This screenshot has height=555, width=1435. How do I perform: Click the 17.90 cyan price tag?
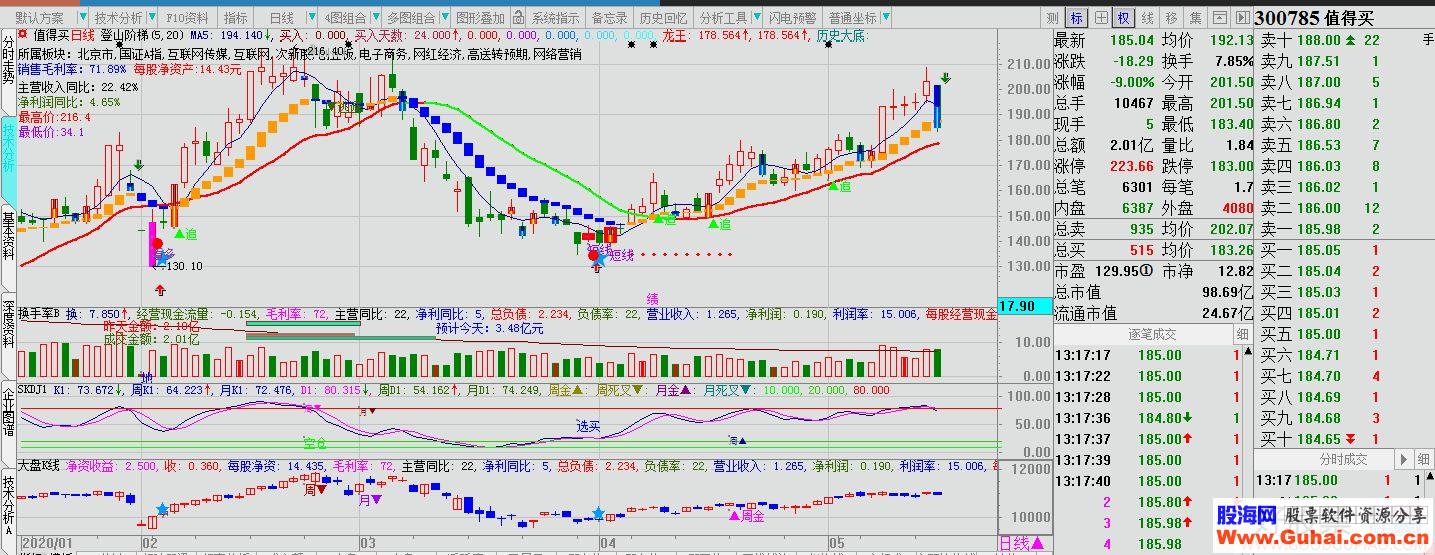click(1024, 306)
